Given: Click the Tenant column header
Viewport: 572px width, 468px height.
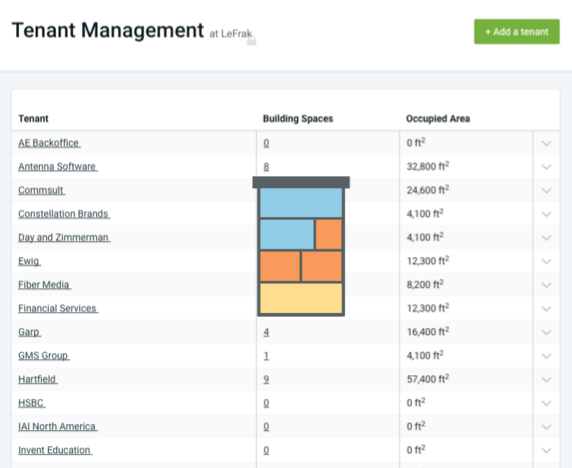Looking at the screenshot, I should click(x=34, y=119).
